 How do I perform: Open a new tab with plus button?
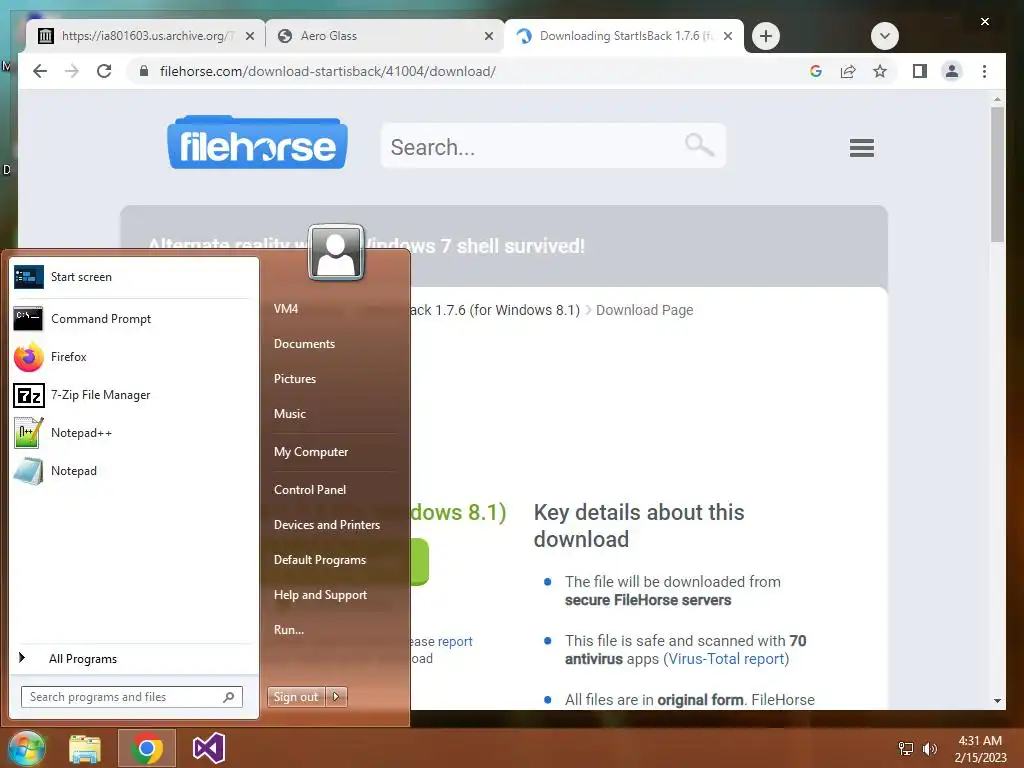tap(766, 36)
